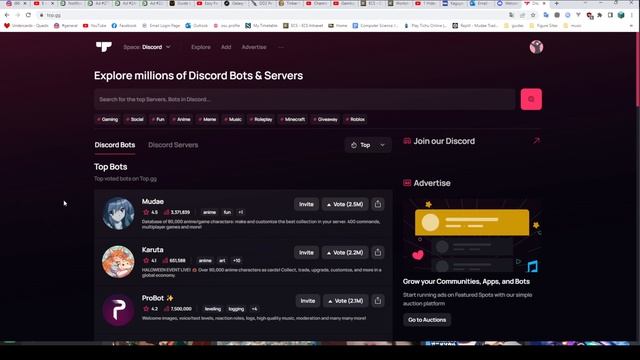Focus the search Servers, Bots input field
Viewport: 640px width, 360px height.
304,99
